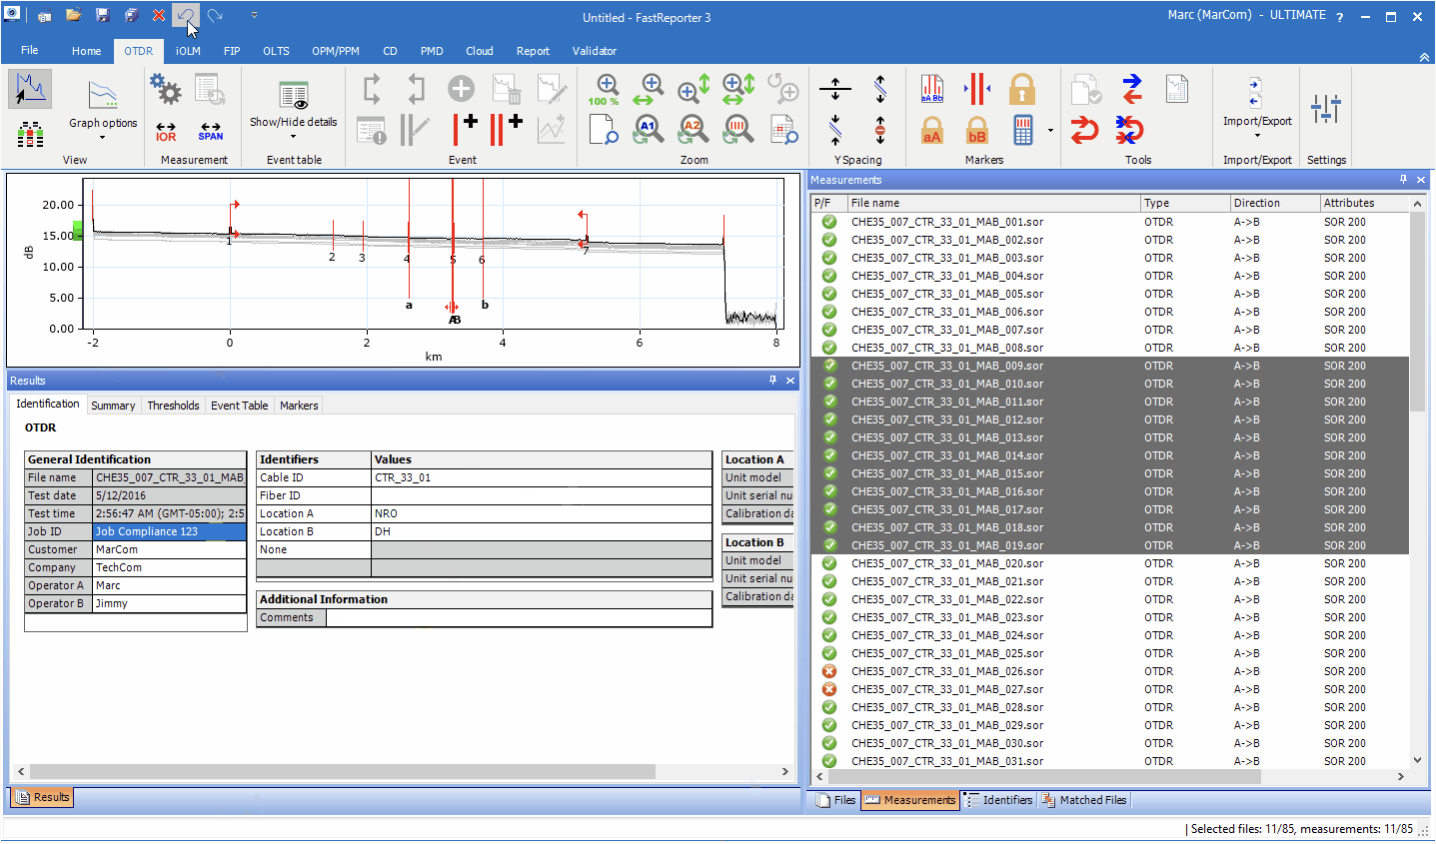
Task: Click the Undo icon in quick access toolbar
Action: click(x=186, y=16)
